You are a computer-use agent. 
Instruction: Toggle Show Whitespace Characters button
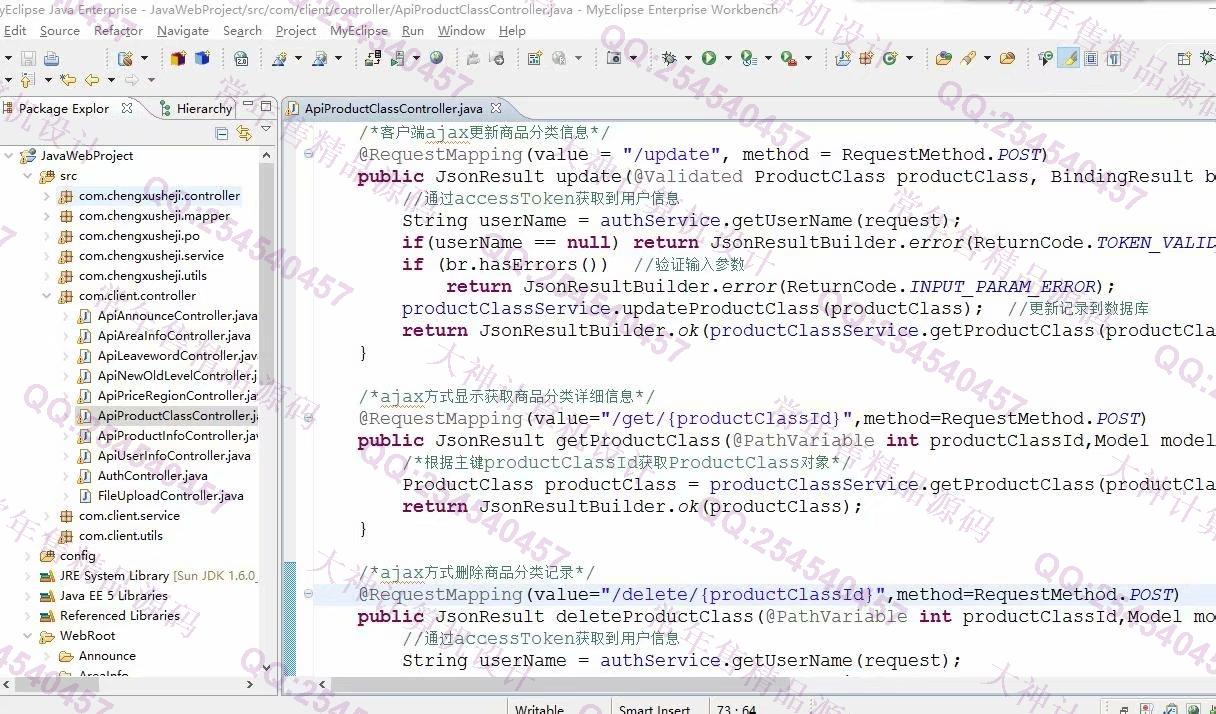coord(1114,58)
